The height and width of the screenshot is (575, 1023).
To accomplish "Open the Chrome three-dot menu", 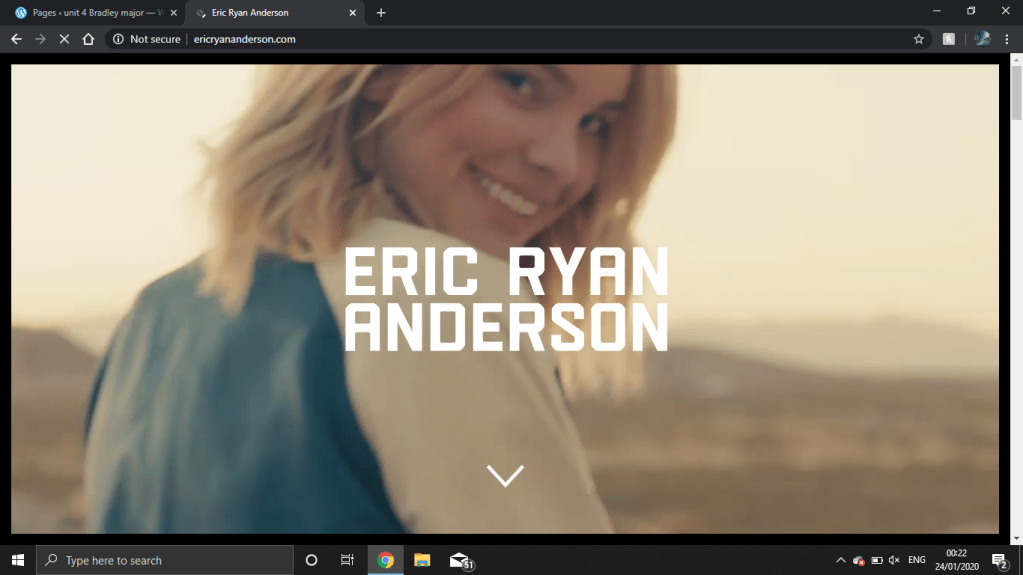I will point(1007,39).
